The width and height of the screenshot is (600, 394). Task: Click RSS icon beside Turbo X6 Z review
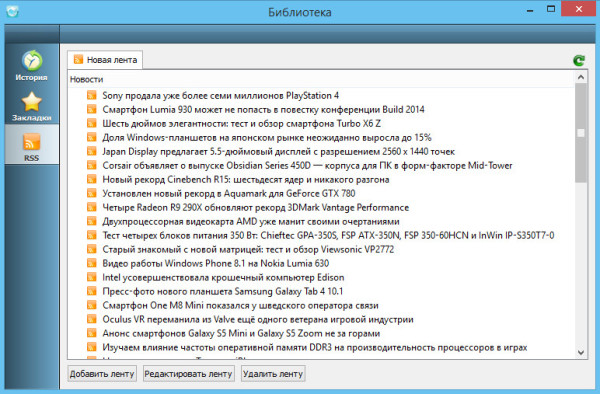click(x=91, y=123)
